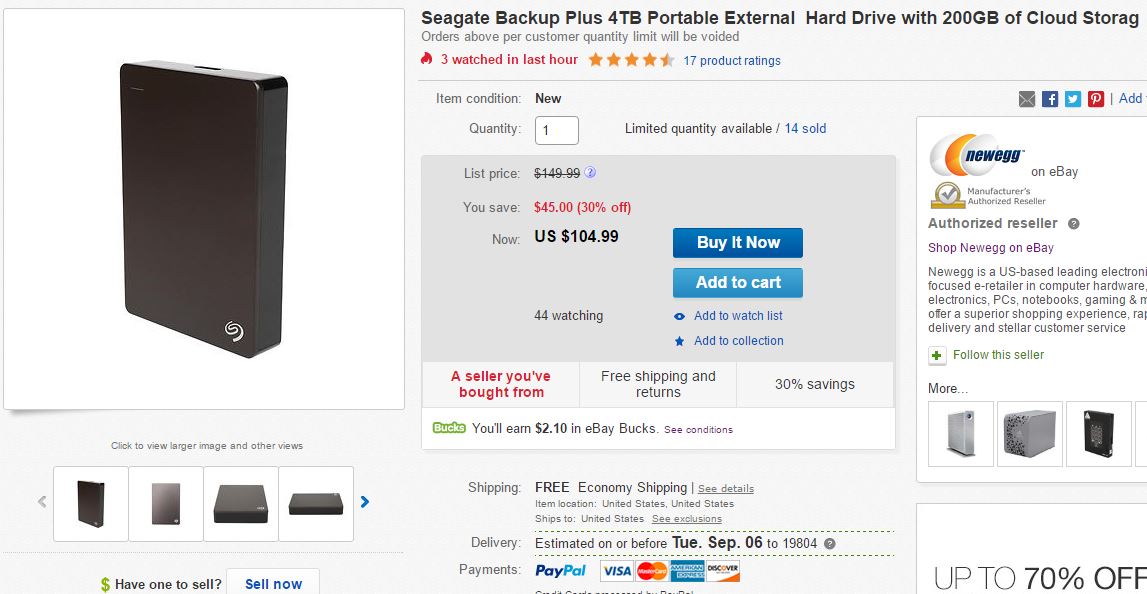This screenshot has width=1147, height=594.
Task: Share listing via email envelope icon
Action: [x=1027, y=99]
